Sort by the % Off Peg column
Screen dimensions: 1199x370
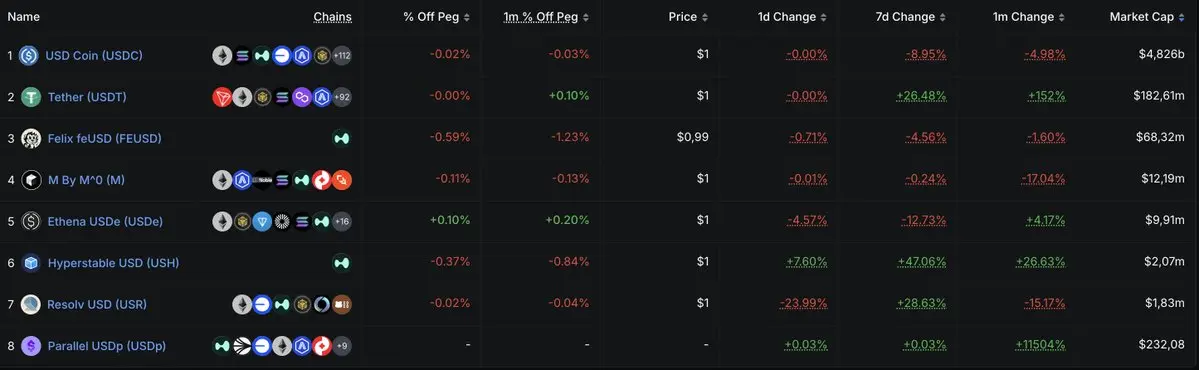[x=437, y=17]
